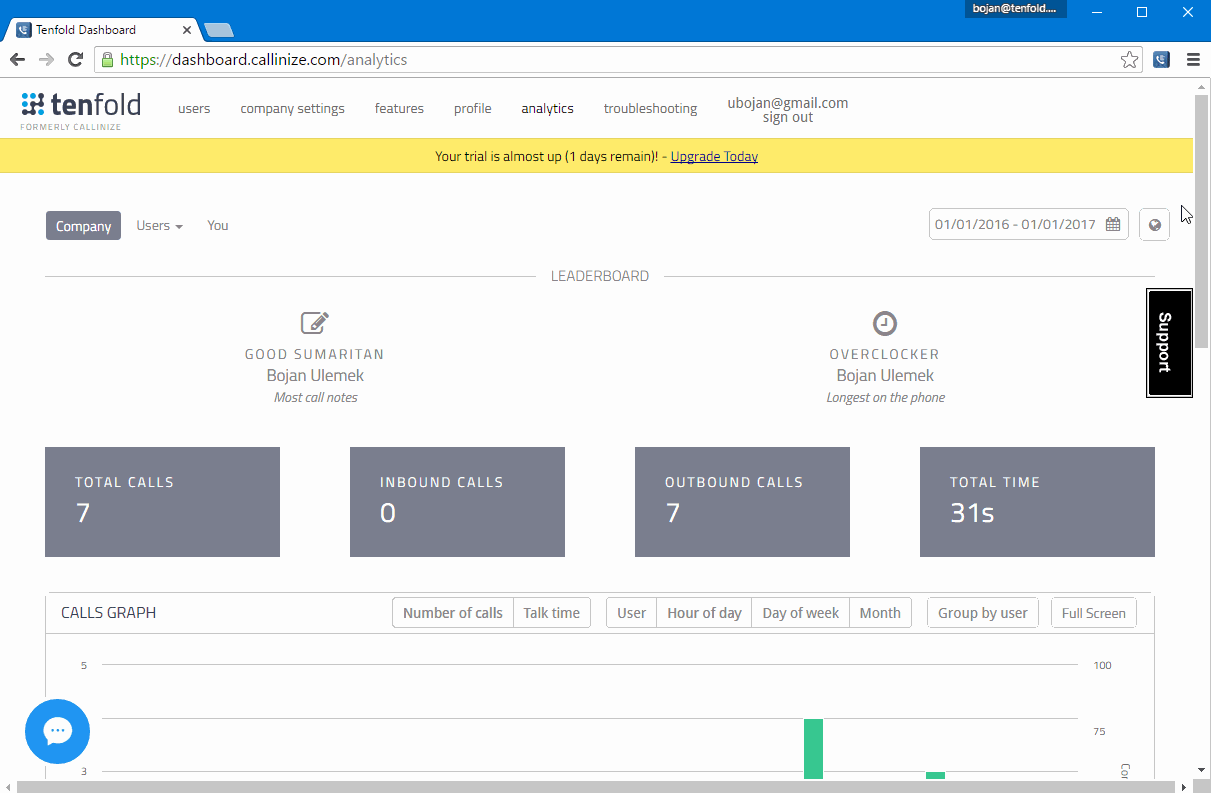Click the Overclocker clock award icon
The image size is (1211, 793).
pyautogui.click(x=884, y=322)
